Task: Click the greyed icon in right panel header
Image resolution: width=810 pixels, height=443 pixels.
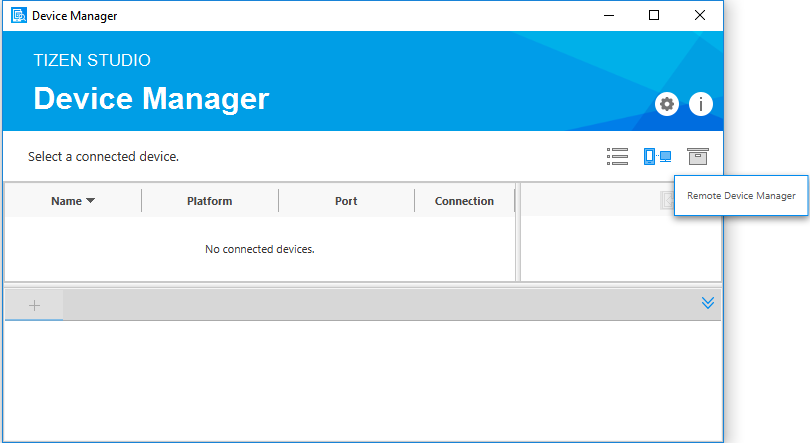Action: [x=667, y=200]
